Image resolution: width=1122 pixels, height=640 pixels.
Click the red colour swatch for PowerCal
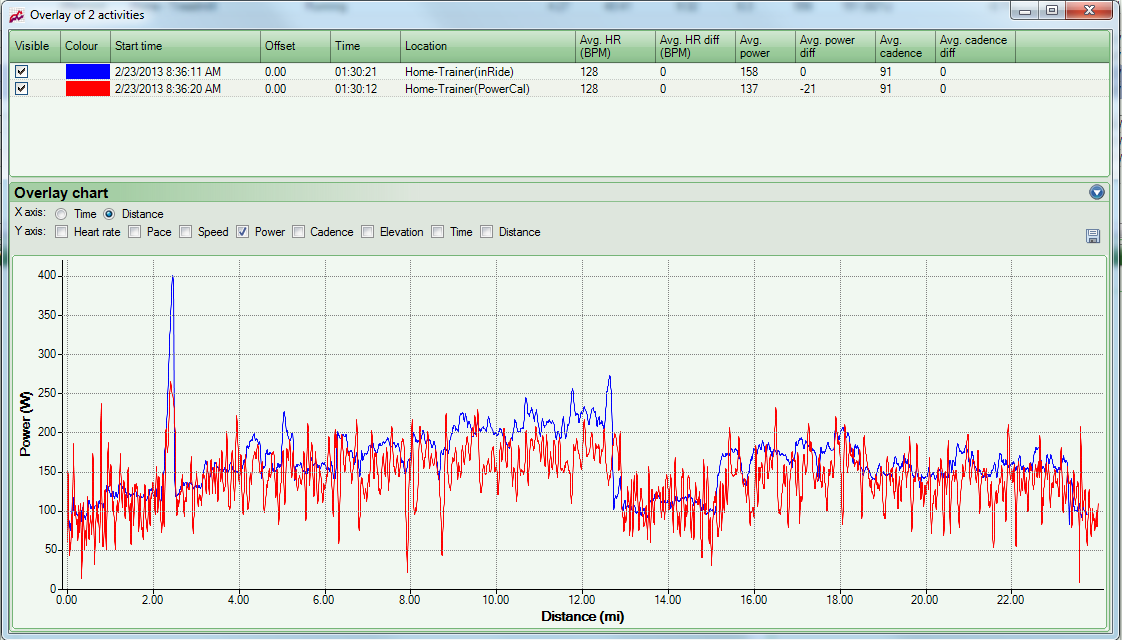[x=86, y=89]
